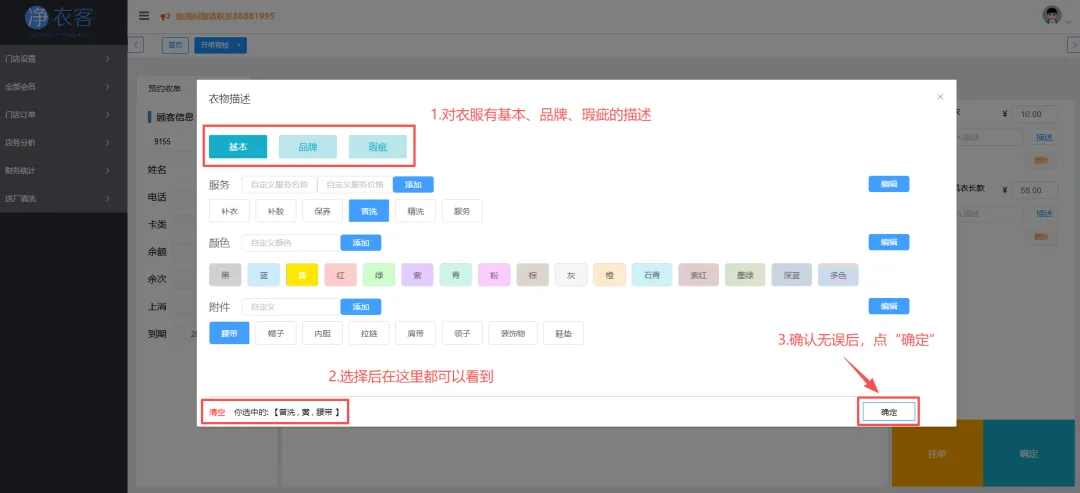Pick the 粉 color swatch
Screen dimensions: 1080x493
pyautogui.click(x=494, y=275)
